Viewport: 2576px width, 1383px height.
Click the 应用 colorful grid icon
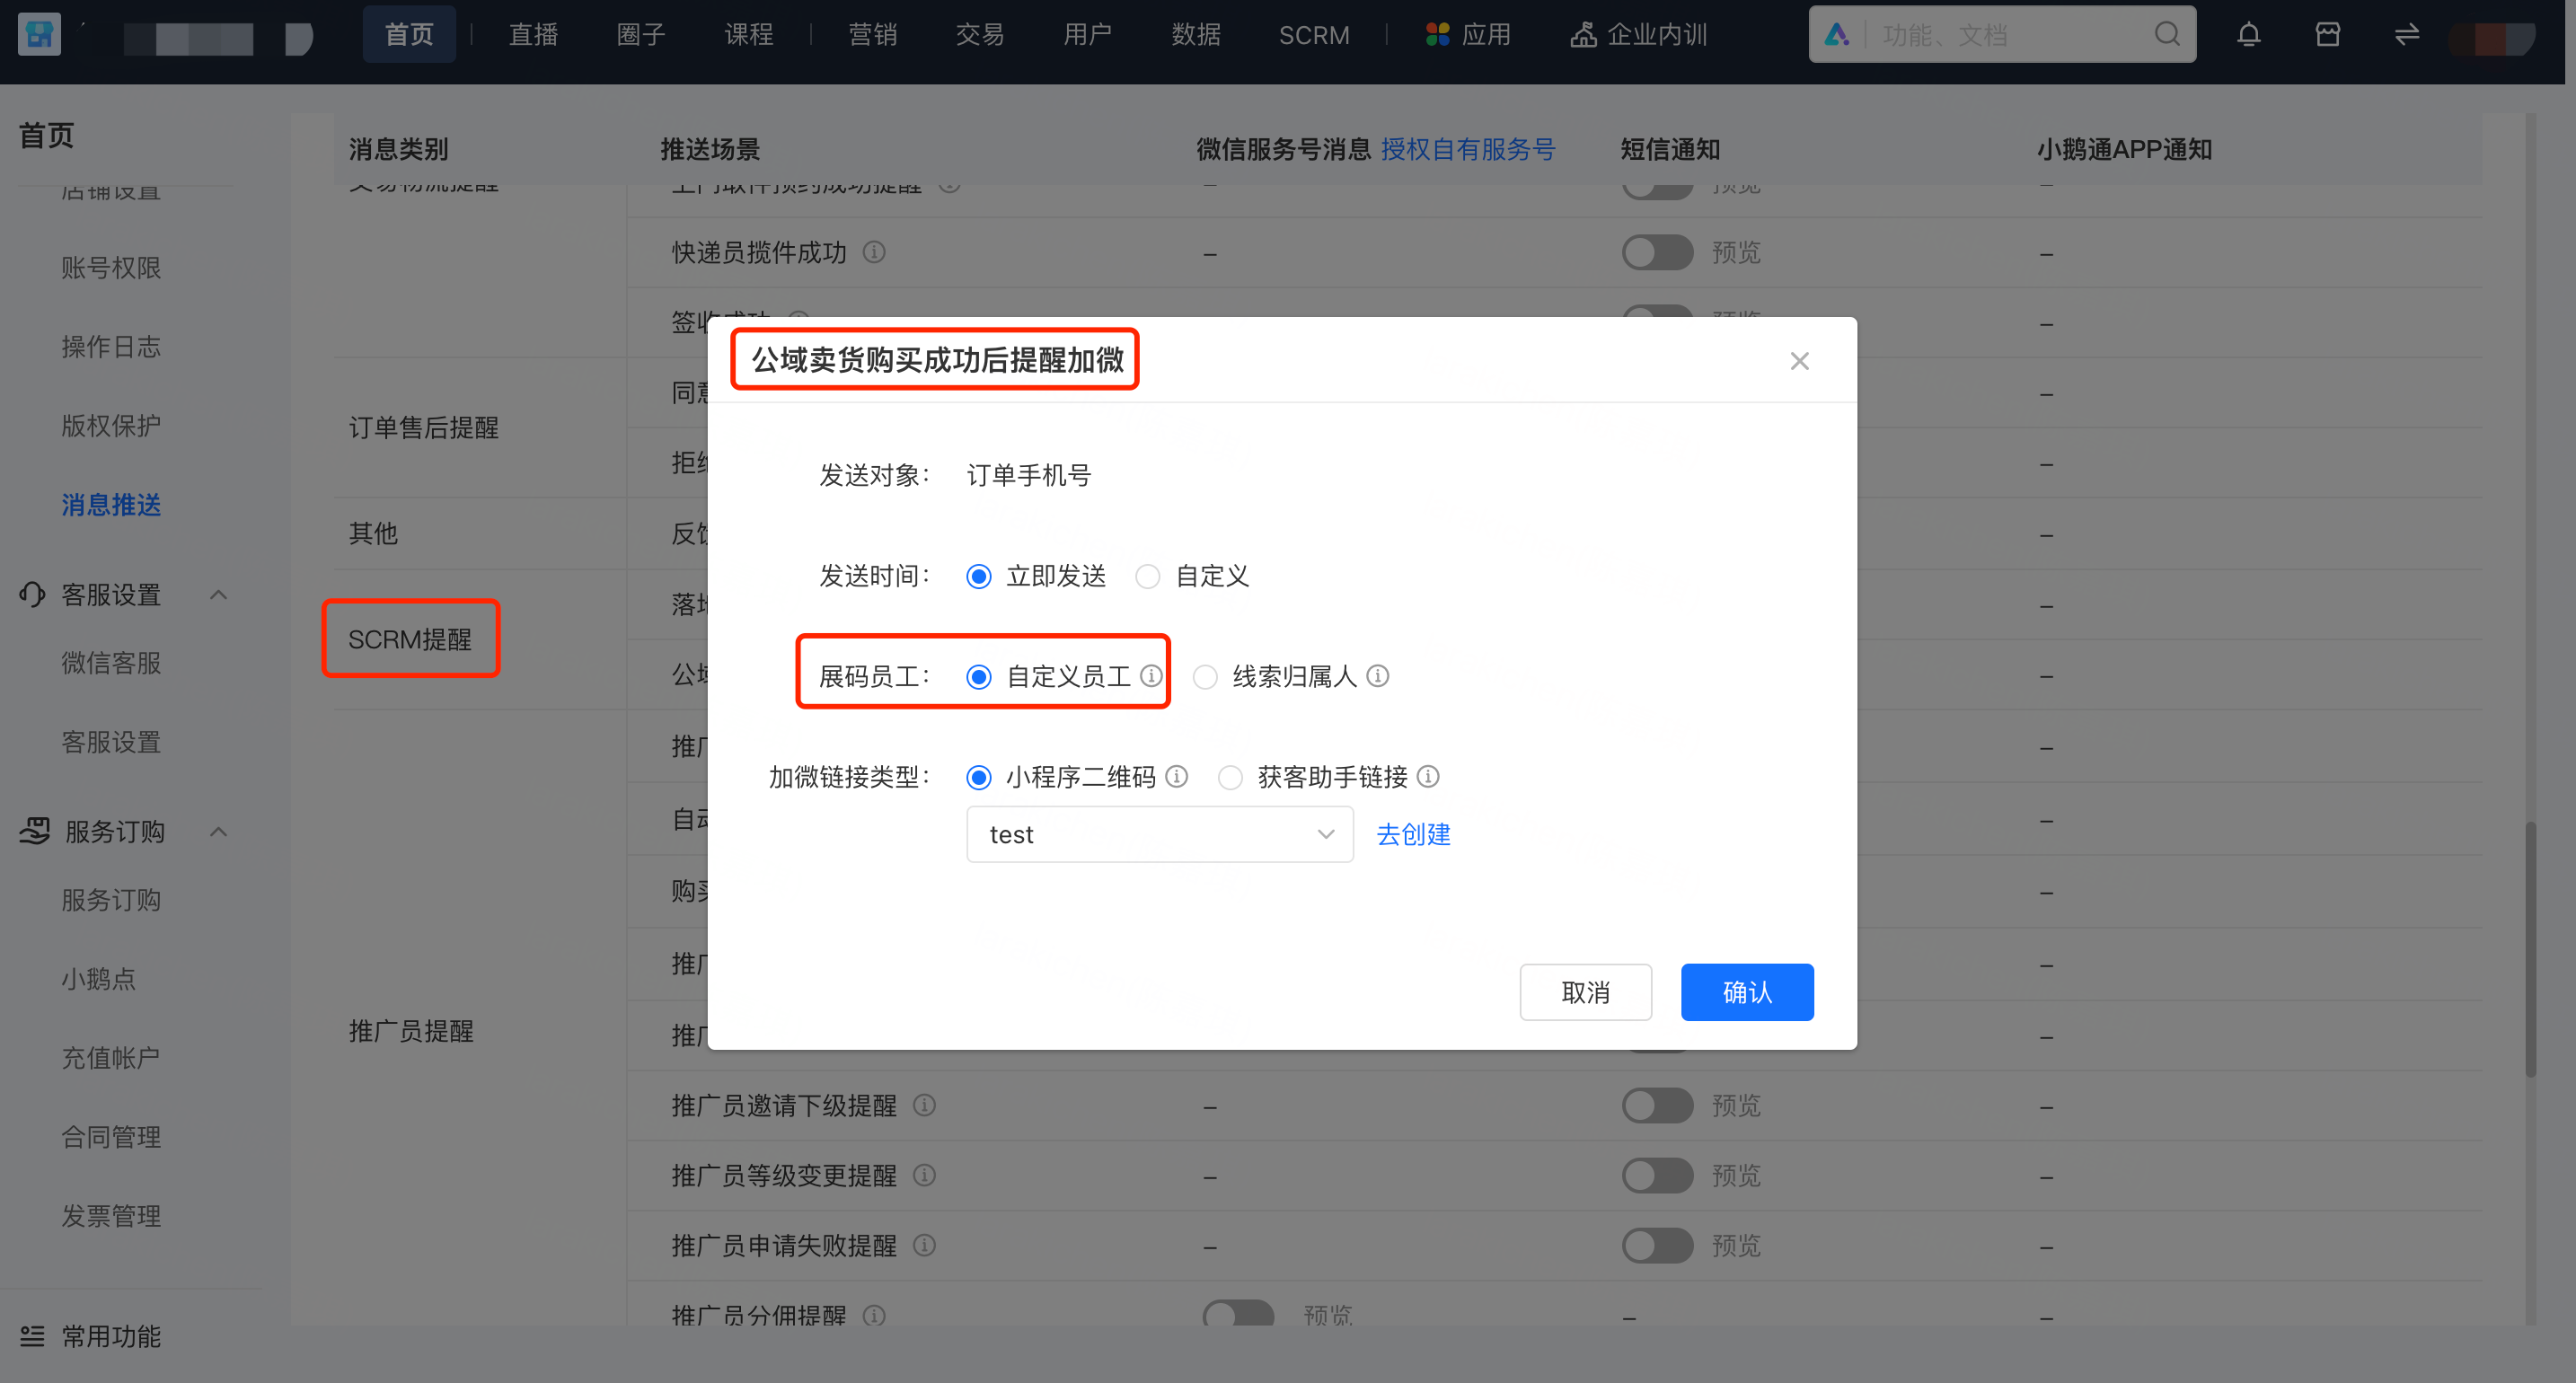1438,35
